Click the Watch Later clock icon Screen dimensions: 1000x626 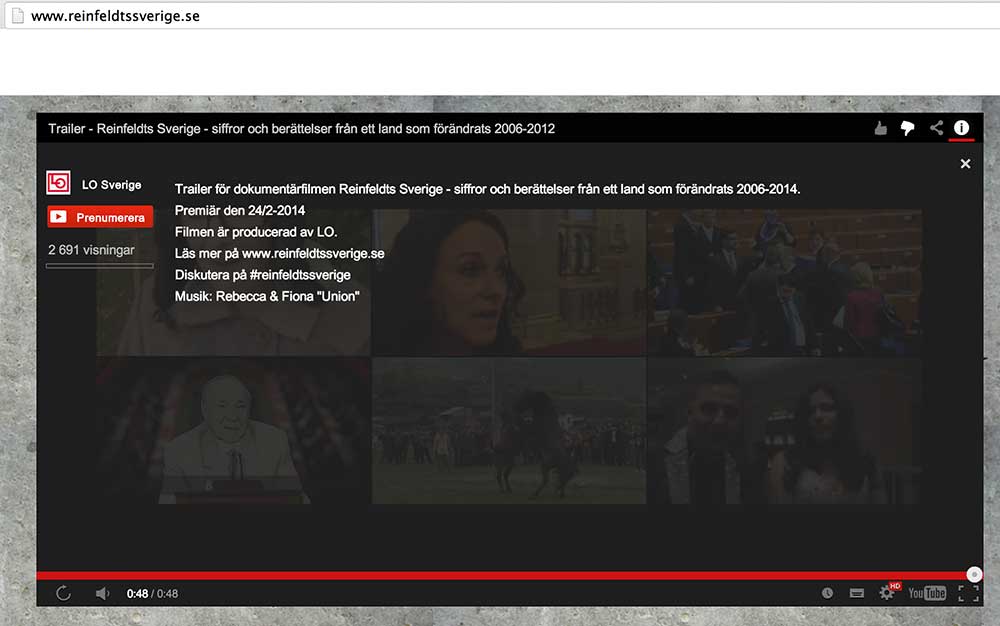coord(827,593)
